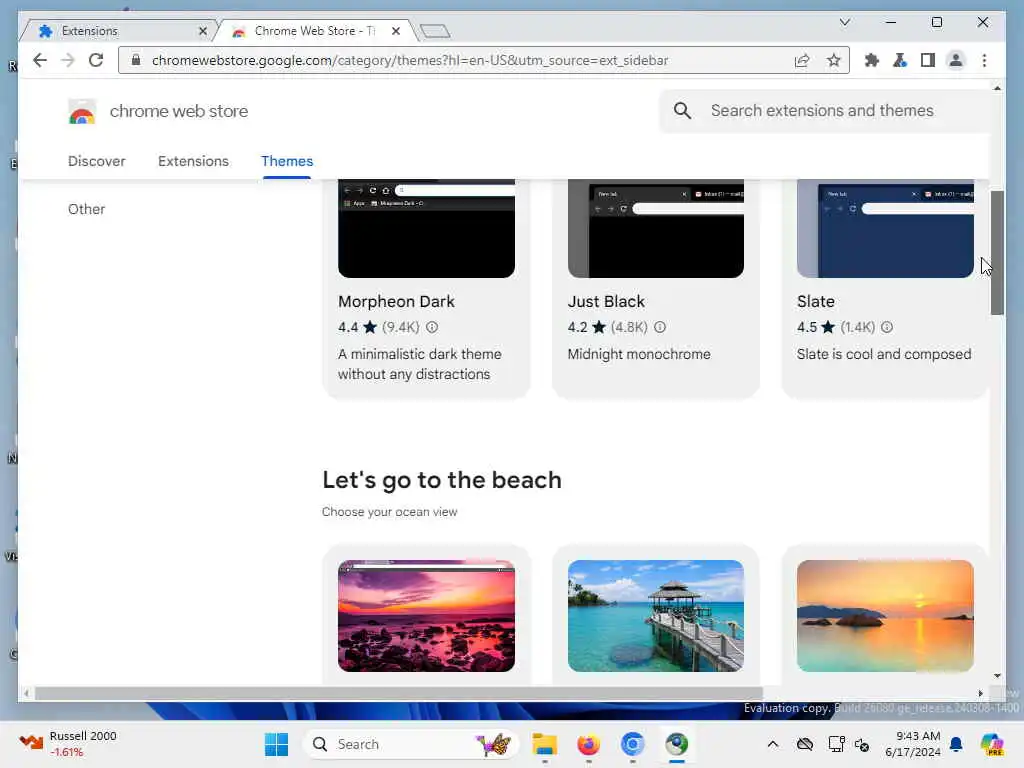Open the Just Black theme preview image
1024x768 pixels.
(656, 229)
